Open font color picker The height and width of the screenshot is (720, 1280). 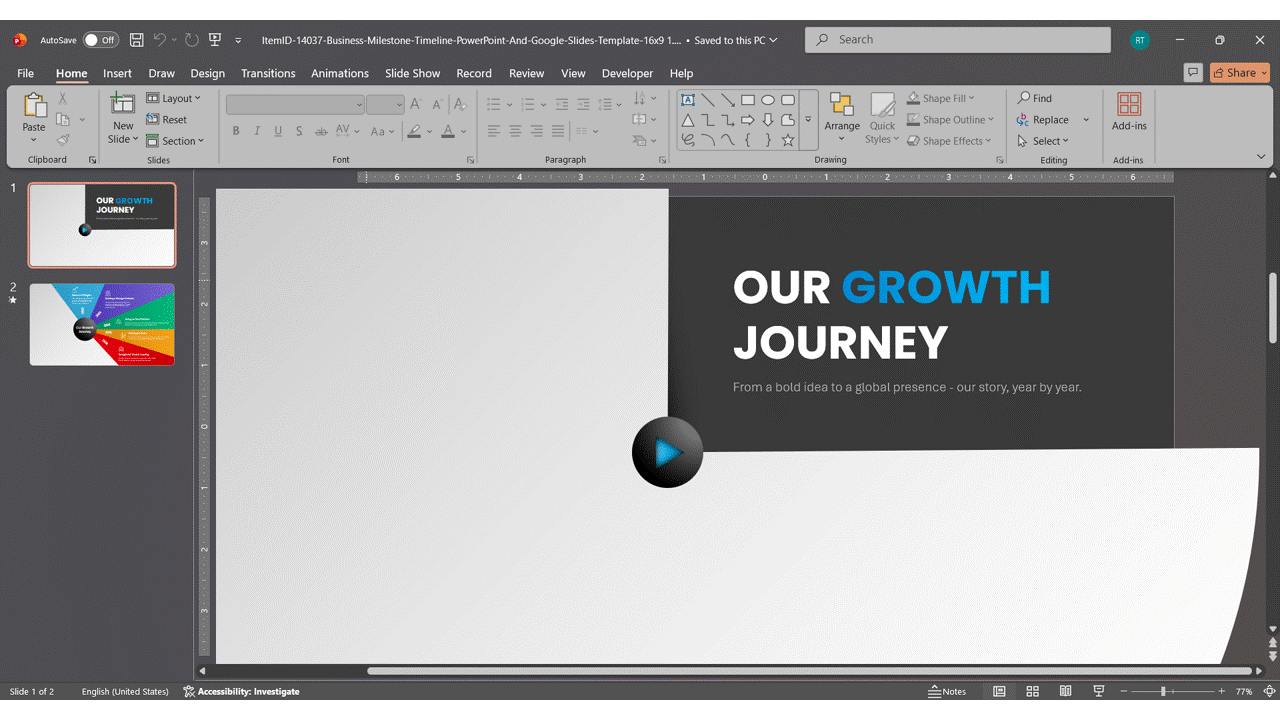point(447,131)
